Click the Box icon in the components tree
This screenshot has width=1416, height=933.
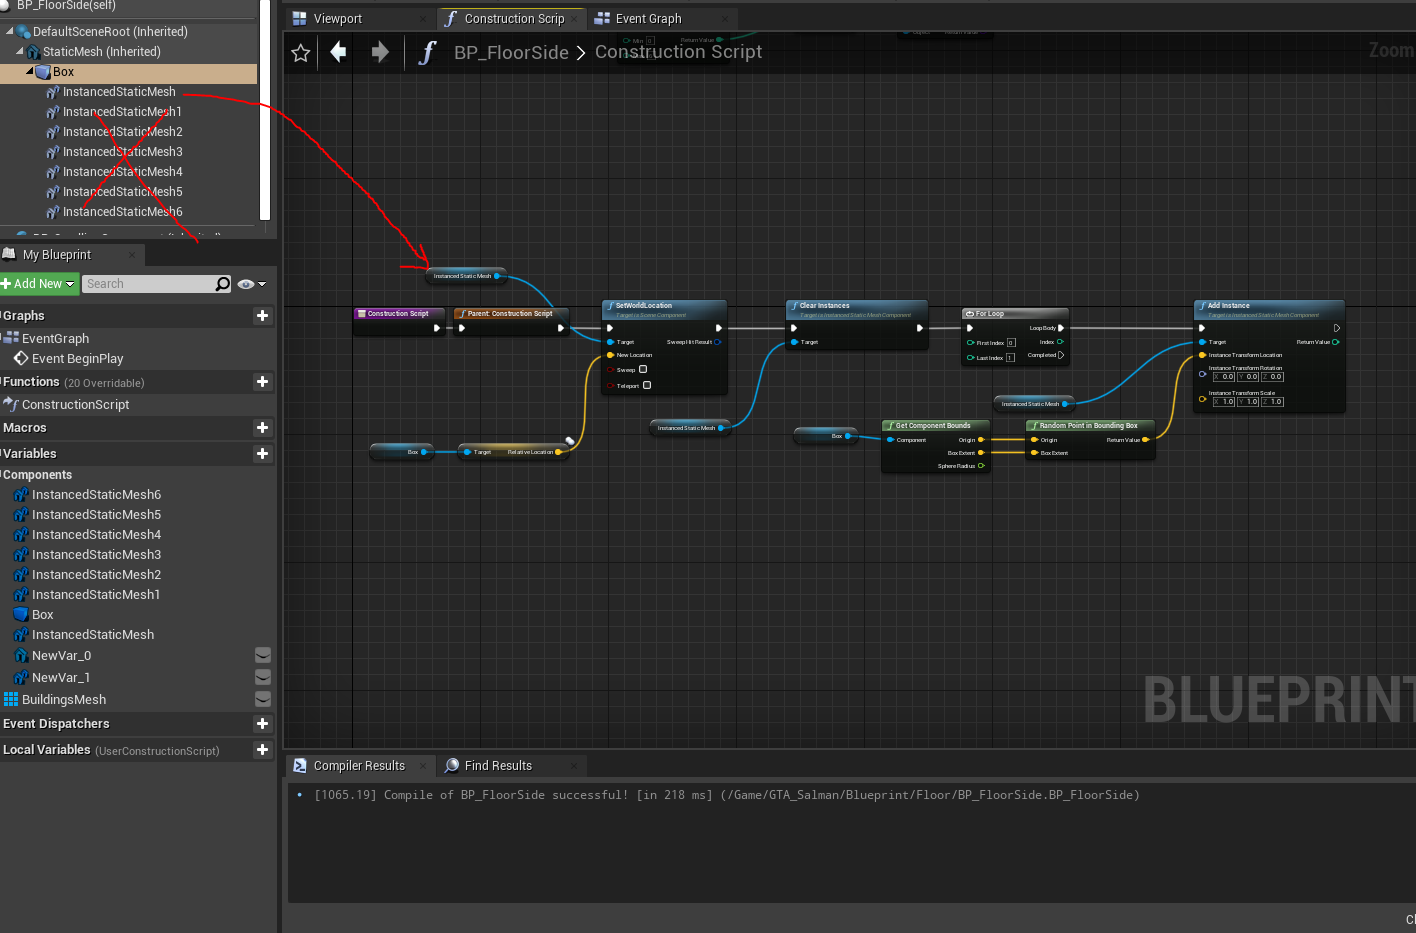43,72
